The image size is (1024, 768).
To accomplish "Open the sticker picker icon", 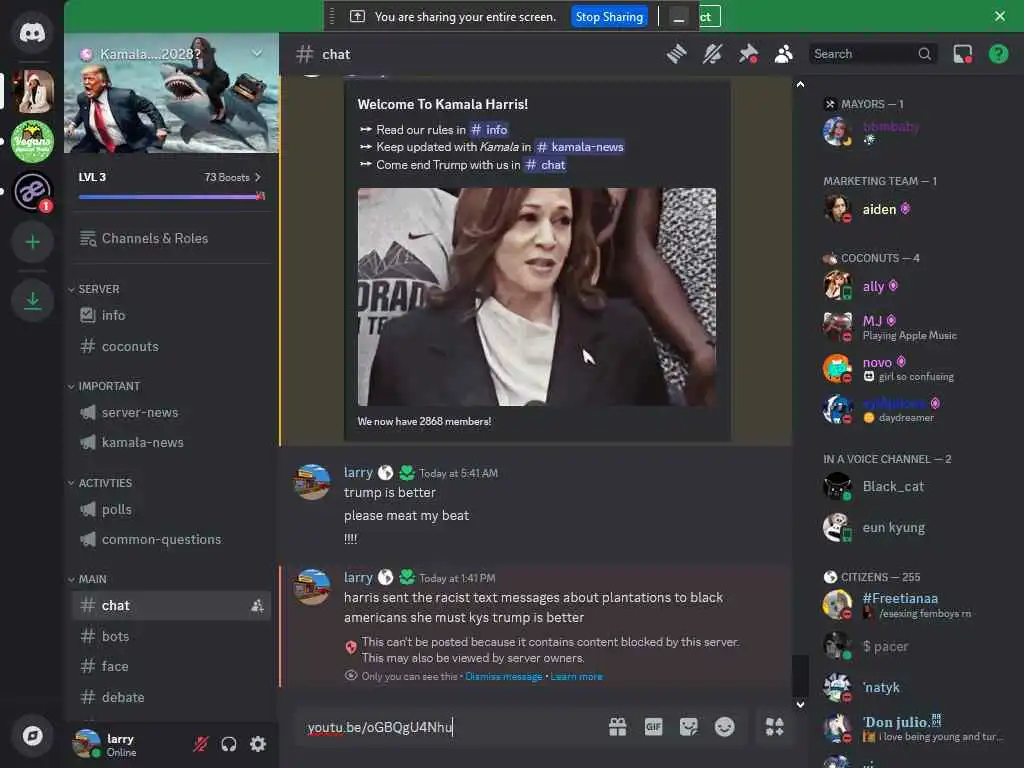I will coord(688,727).
